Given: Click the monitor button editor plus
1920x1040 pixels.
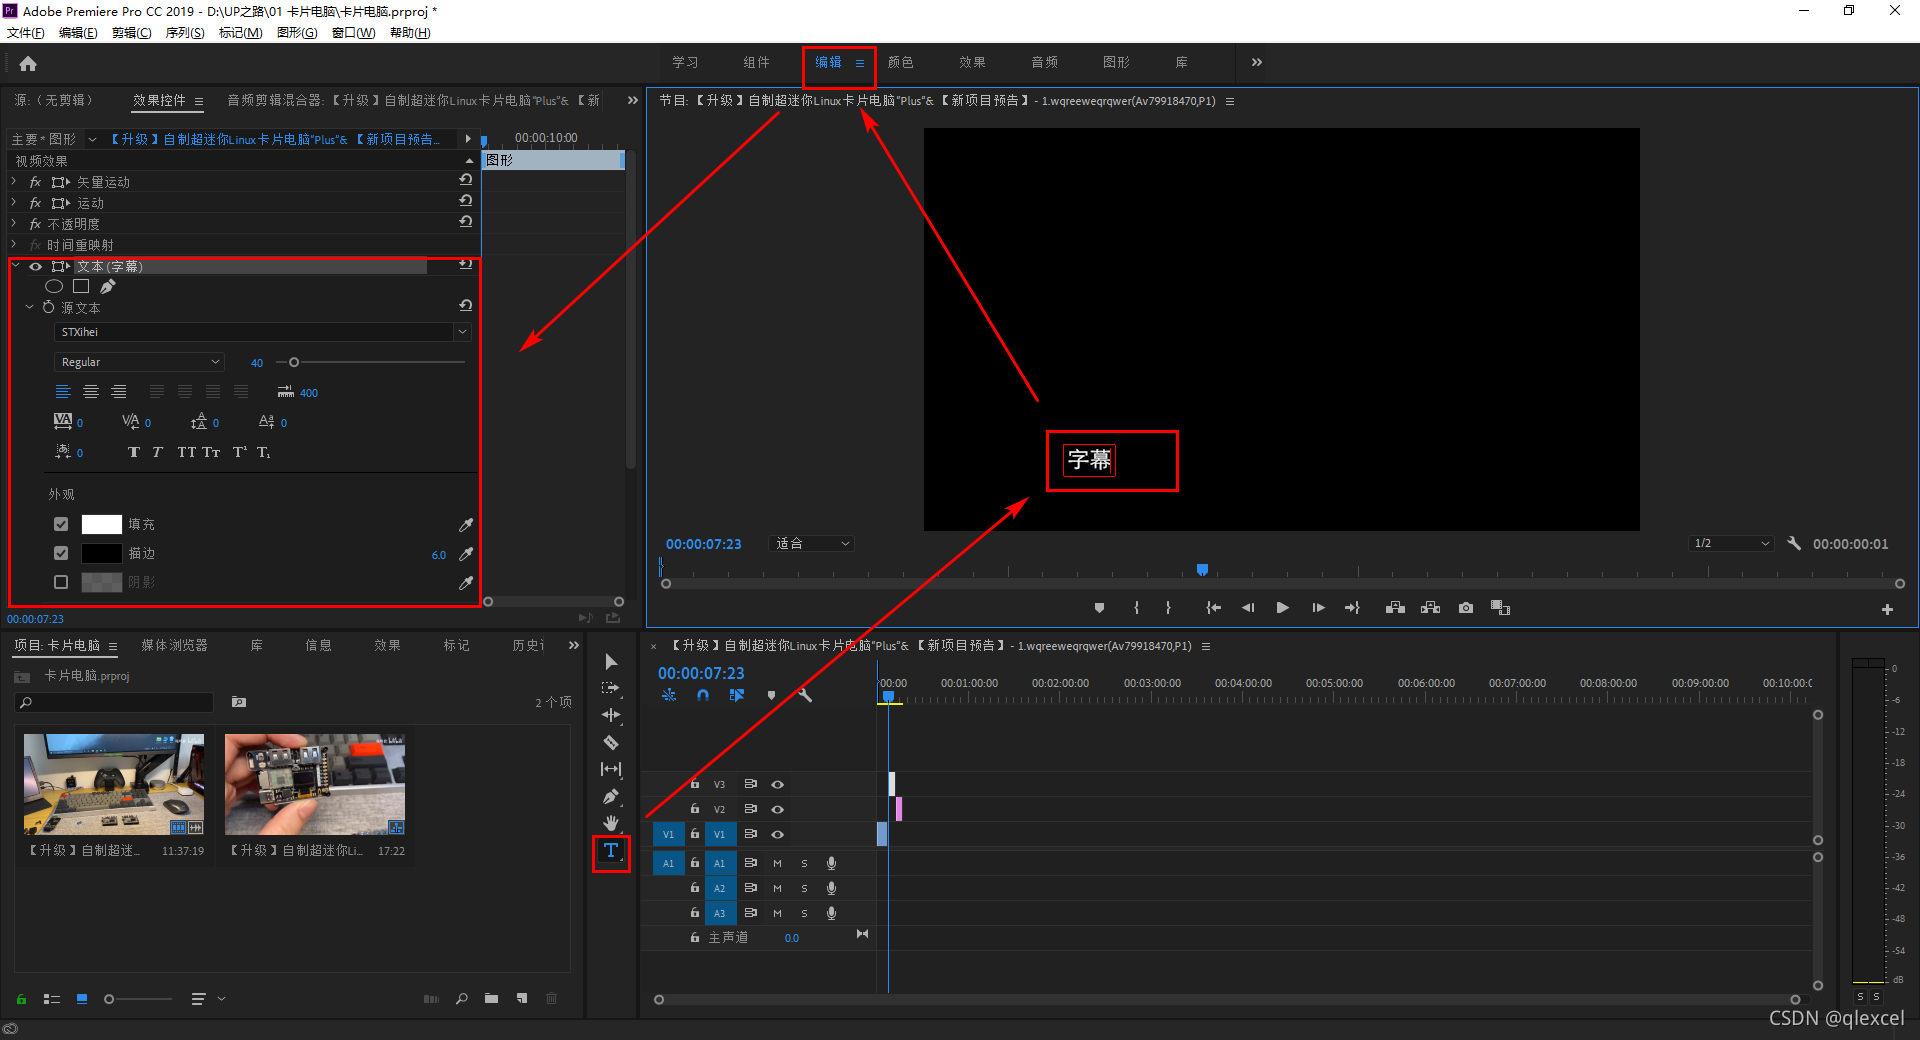Looking at the screenshot, I should (x=1887, y=609).
